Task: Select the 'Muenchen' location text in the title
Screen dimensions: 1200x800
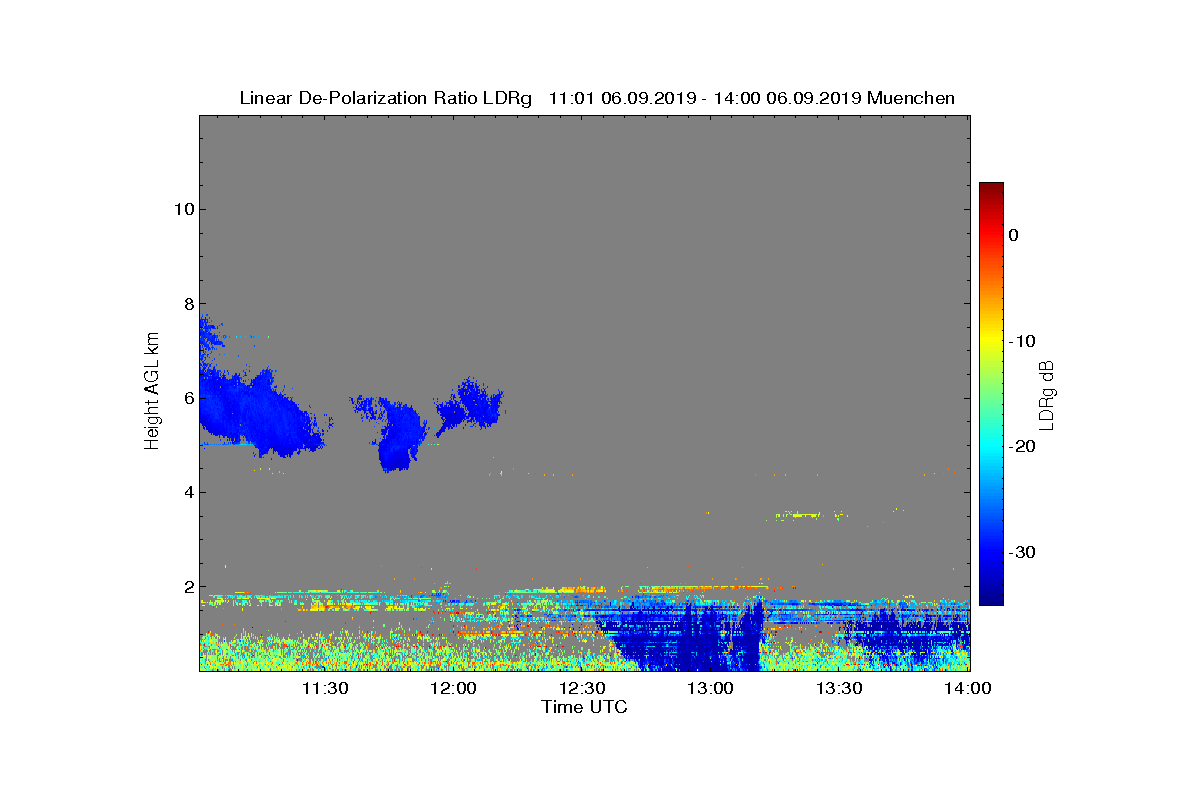Action: [x=911, y=98]
